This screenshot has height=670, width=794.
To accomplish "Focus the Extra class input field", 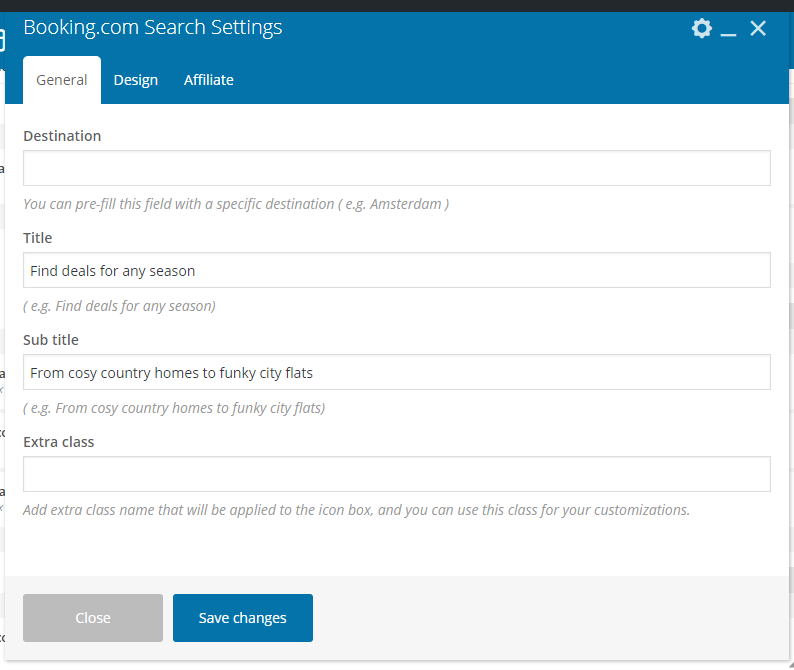I will tap(396, 475).
